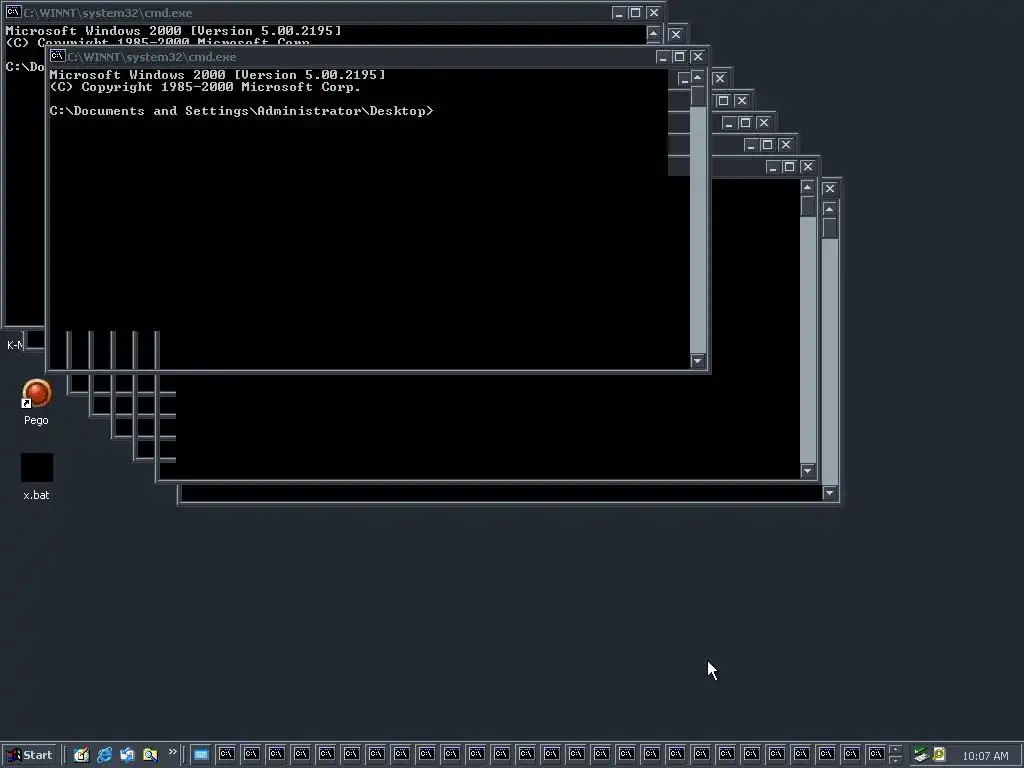Click the front cmd window's scroll-down arrow
Image resolution: width=1024 pixels, height=768 pixels.
697,360
